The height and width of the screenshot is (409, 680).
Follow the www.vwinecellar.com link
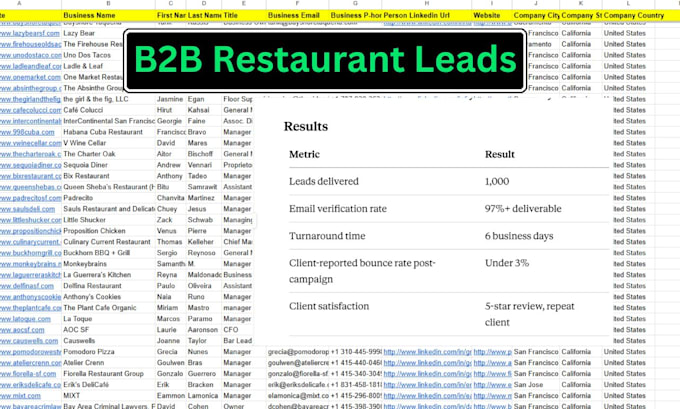(x=31, y=143)
